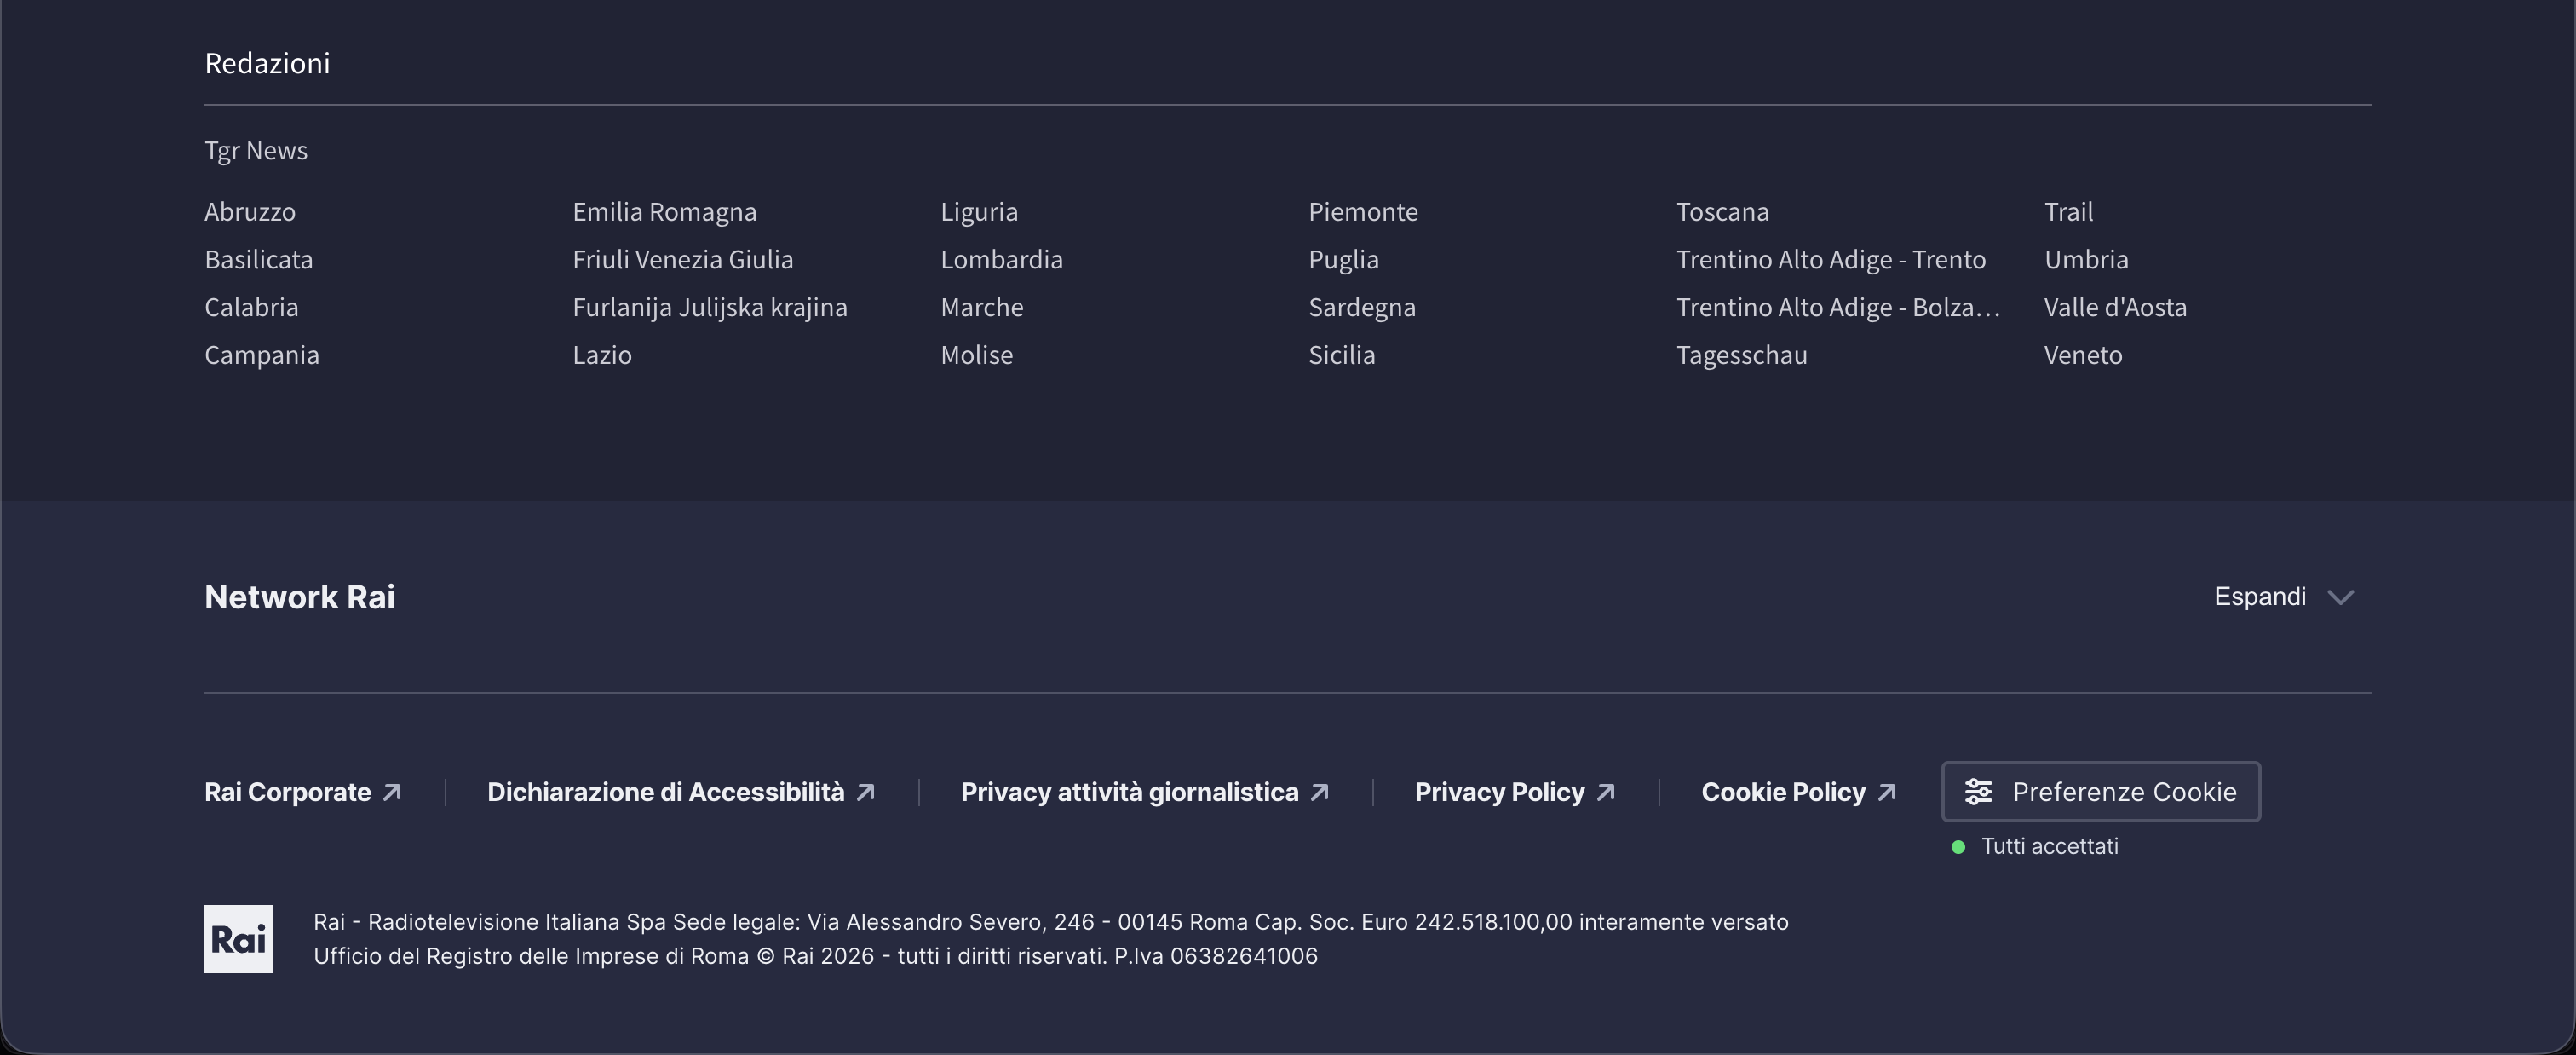Open the Emilia Romagna newsroom
2576x1055 pixels.
tap(665, 212)
